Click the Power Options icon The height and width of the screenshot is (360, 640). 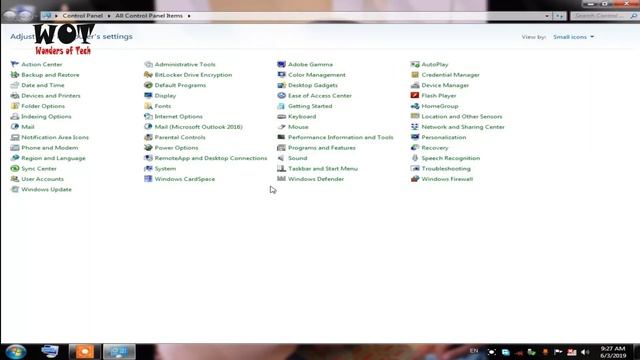coord(148,148)
